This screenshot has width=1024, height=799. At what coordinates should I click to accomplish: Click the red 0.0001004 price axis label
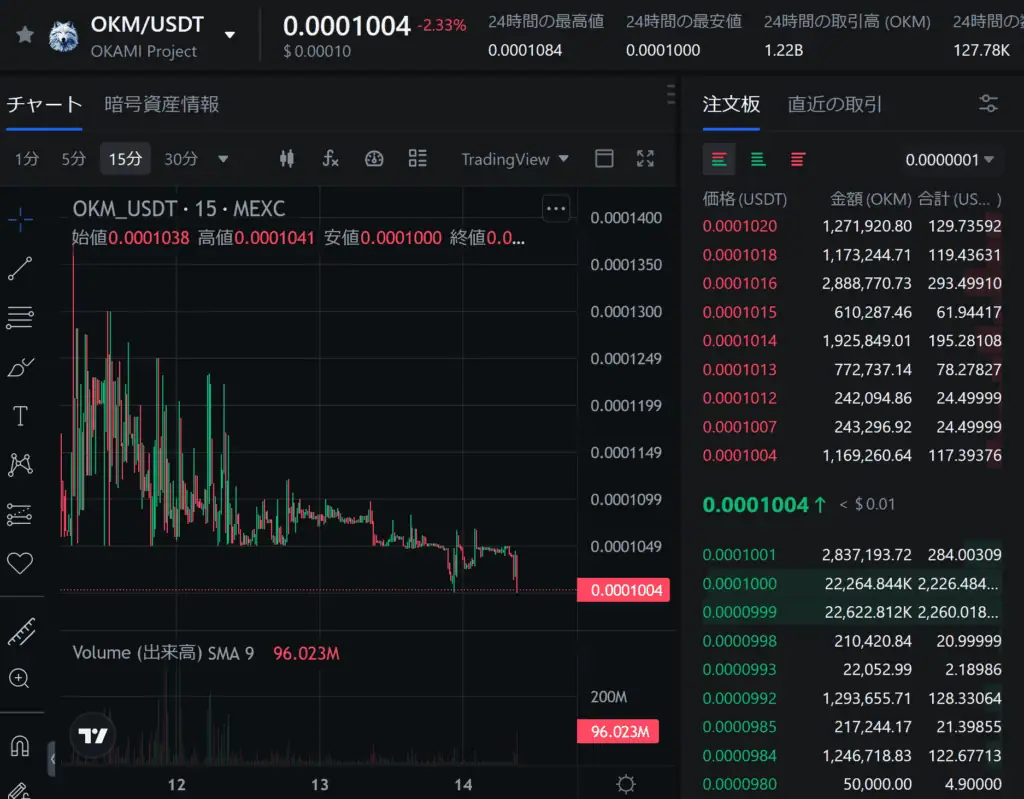pyautogui.click(x=624, y=590)
